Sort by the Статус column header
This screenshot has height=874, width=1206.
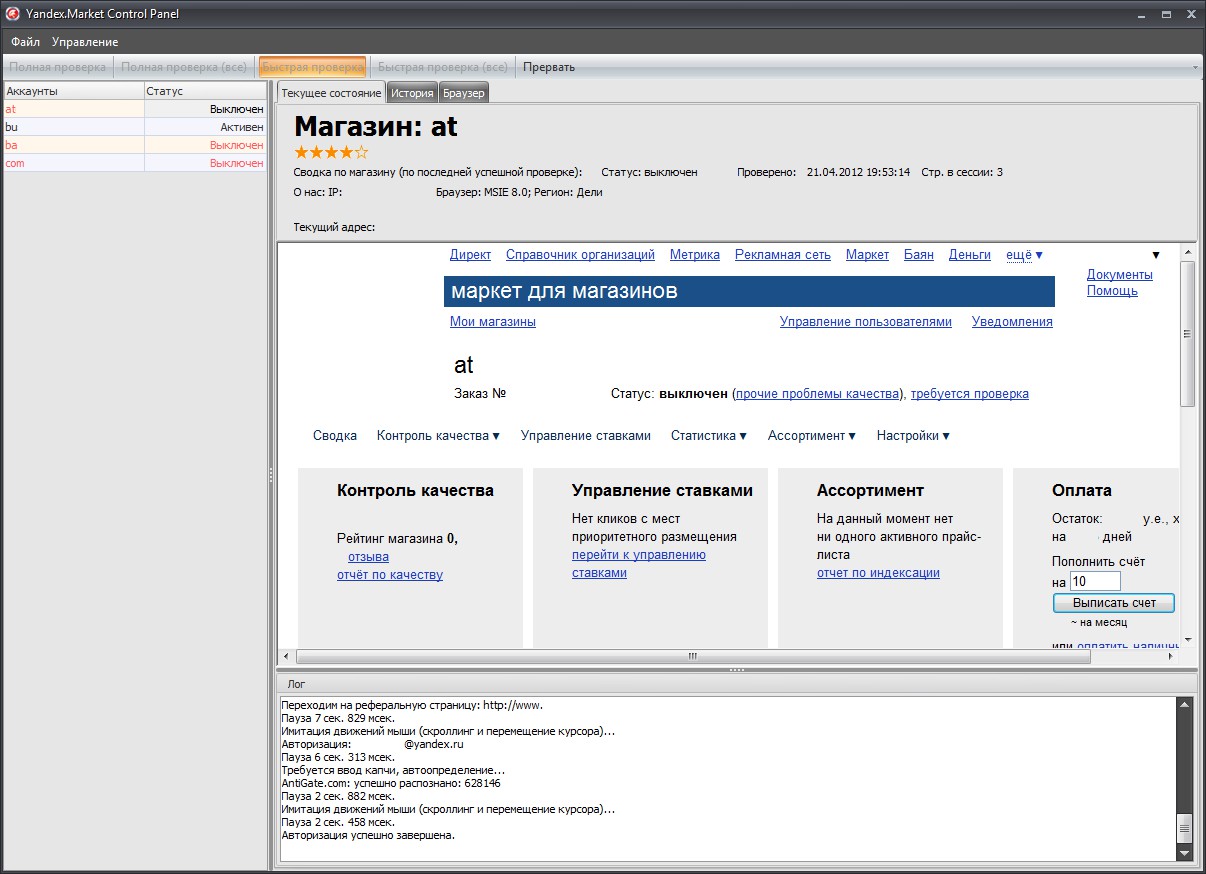tap(205, 91)
